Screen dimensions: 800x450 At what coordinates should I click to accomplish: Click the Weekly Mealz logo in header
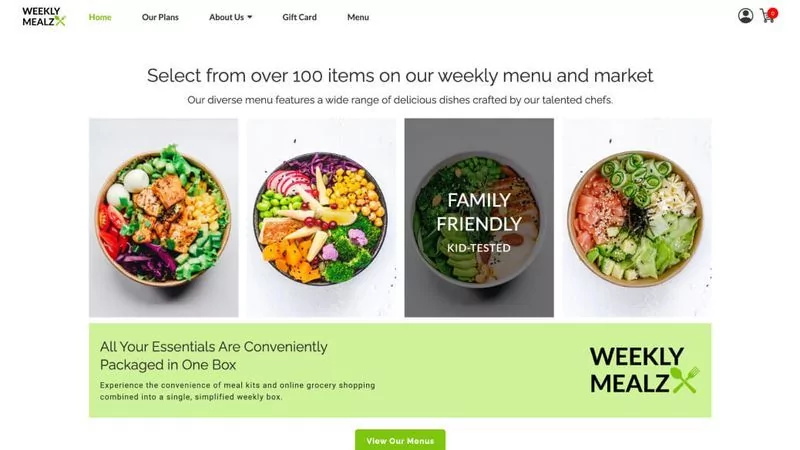[x=44, y=16]
